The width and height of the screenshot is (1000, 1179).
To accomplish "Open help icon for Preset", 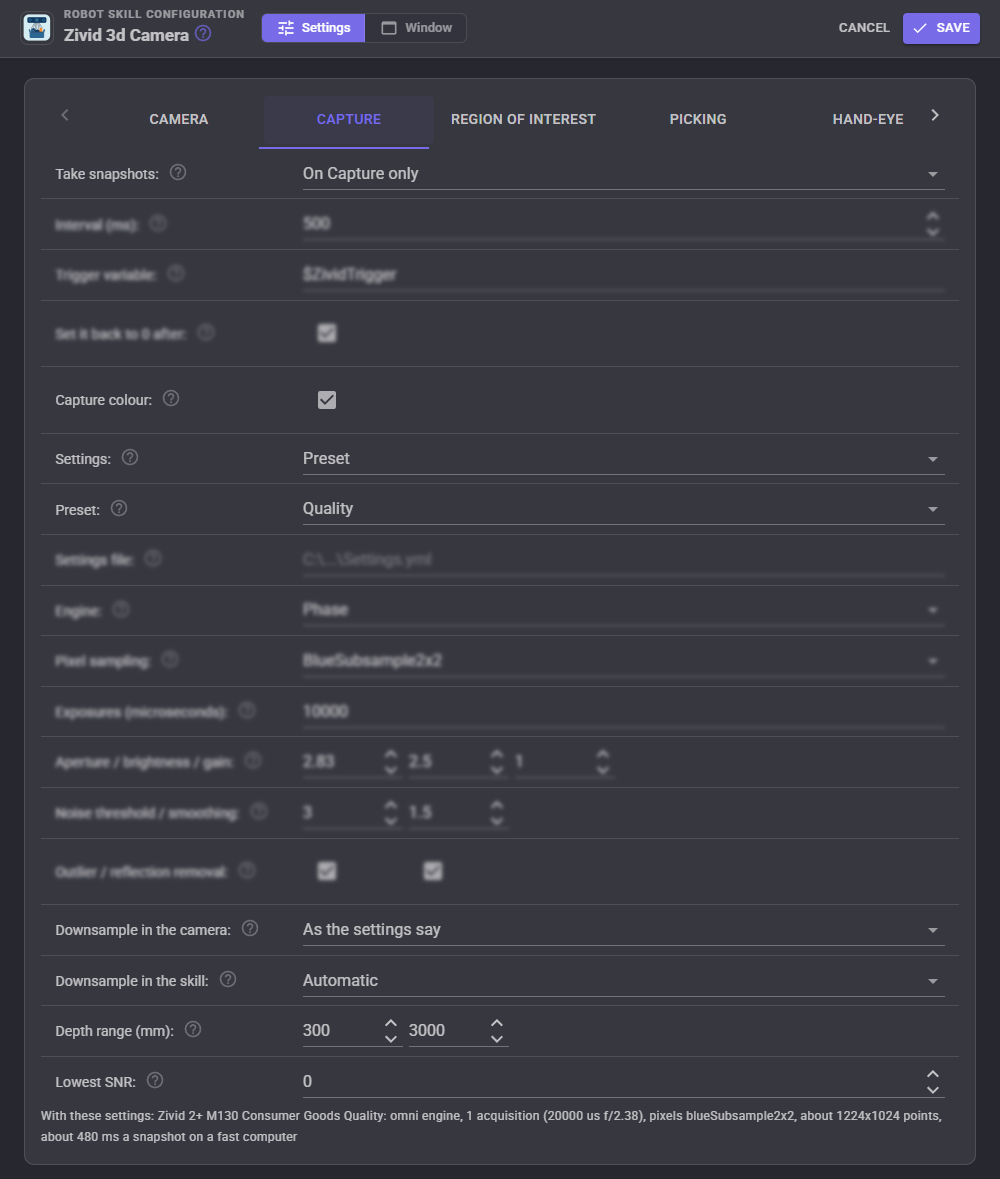I will 118,508.
